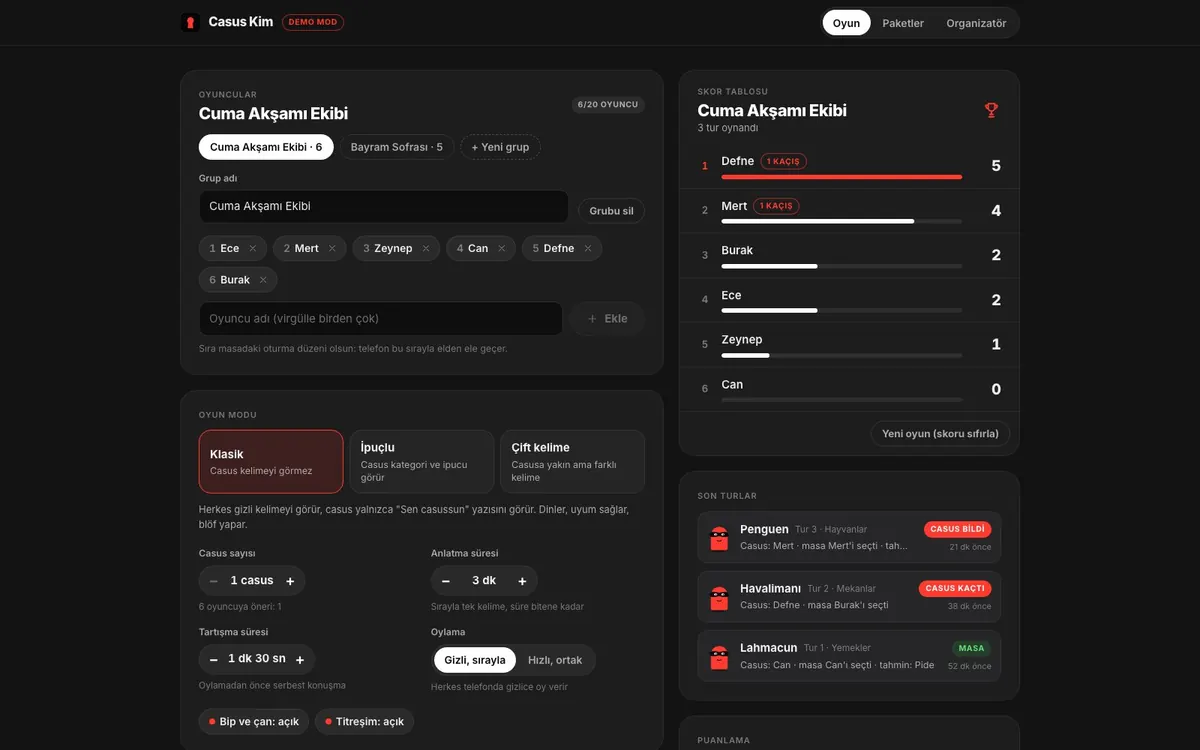Remove Defne's player chip with x

(588, 248)
